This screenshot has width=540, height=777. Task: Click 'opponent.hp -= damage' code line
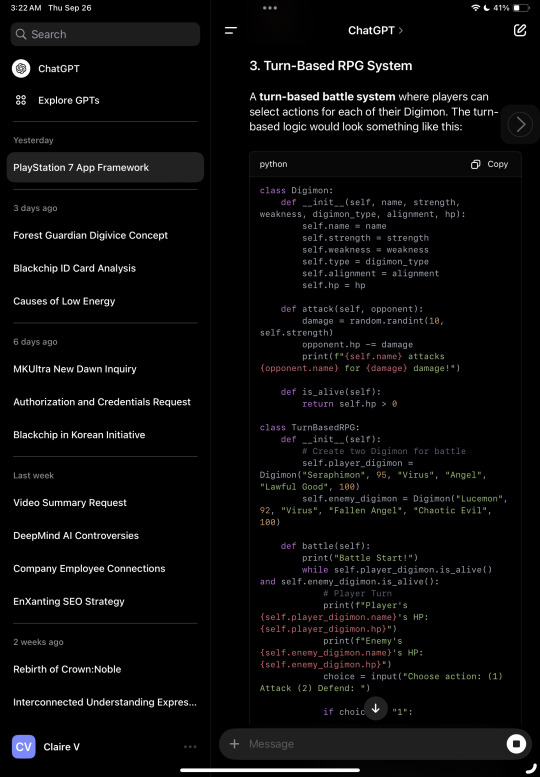pos(358,344)
